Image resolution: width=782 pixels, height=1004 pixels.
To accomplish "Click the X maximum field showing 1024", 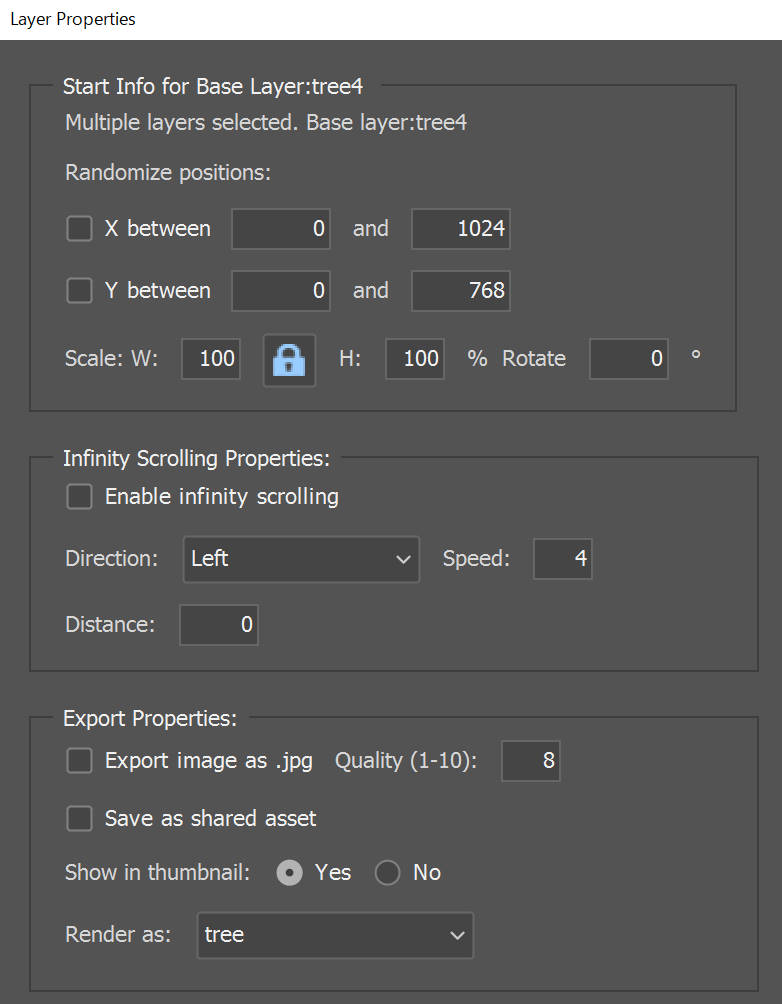I will click(461, 229).
